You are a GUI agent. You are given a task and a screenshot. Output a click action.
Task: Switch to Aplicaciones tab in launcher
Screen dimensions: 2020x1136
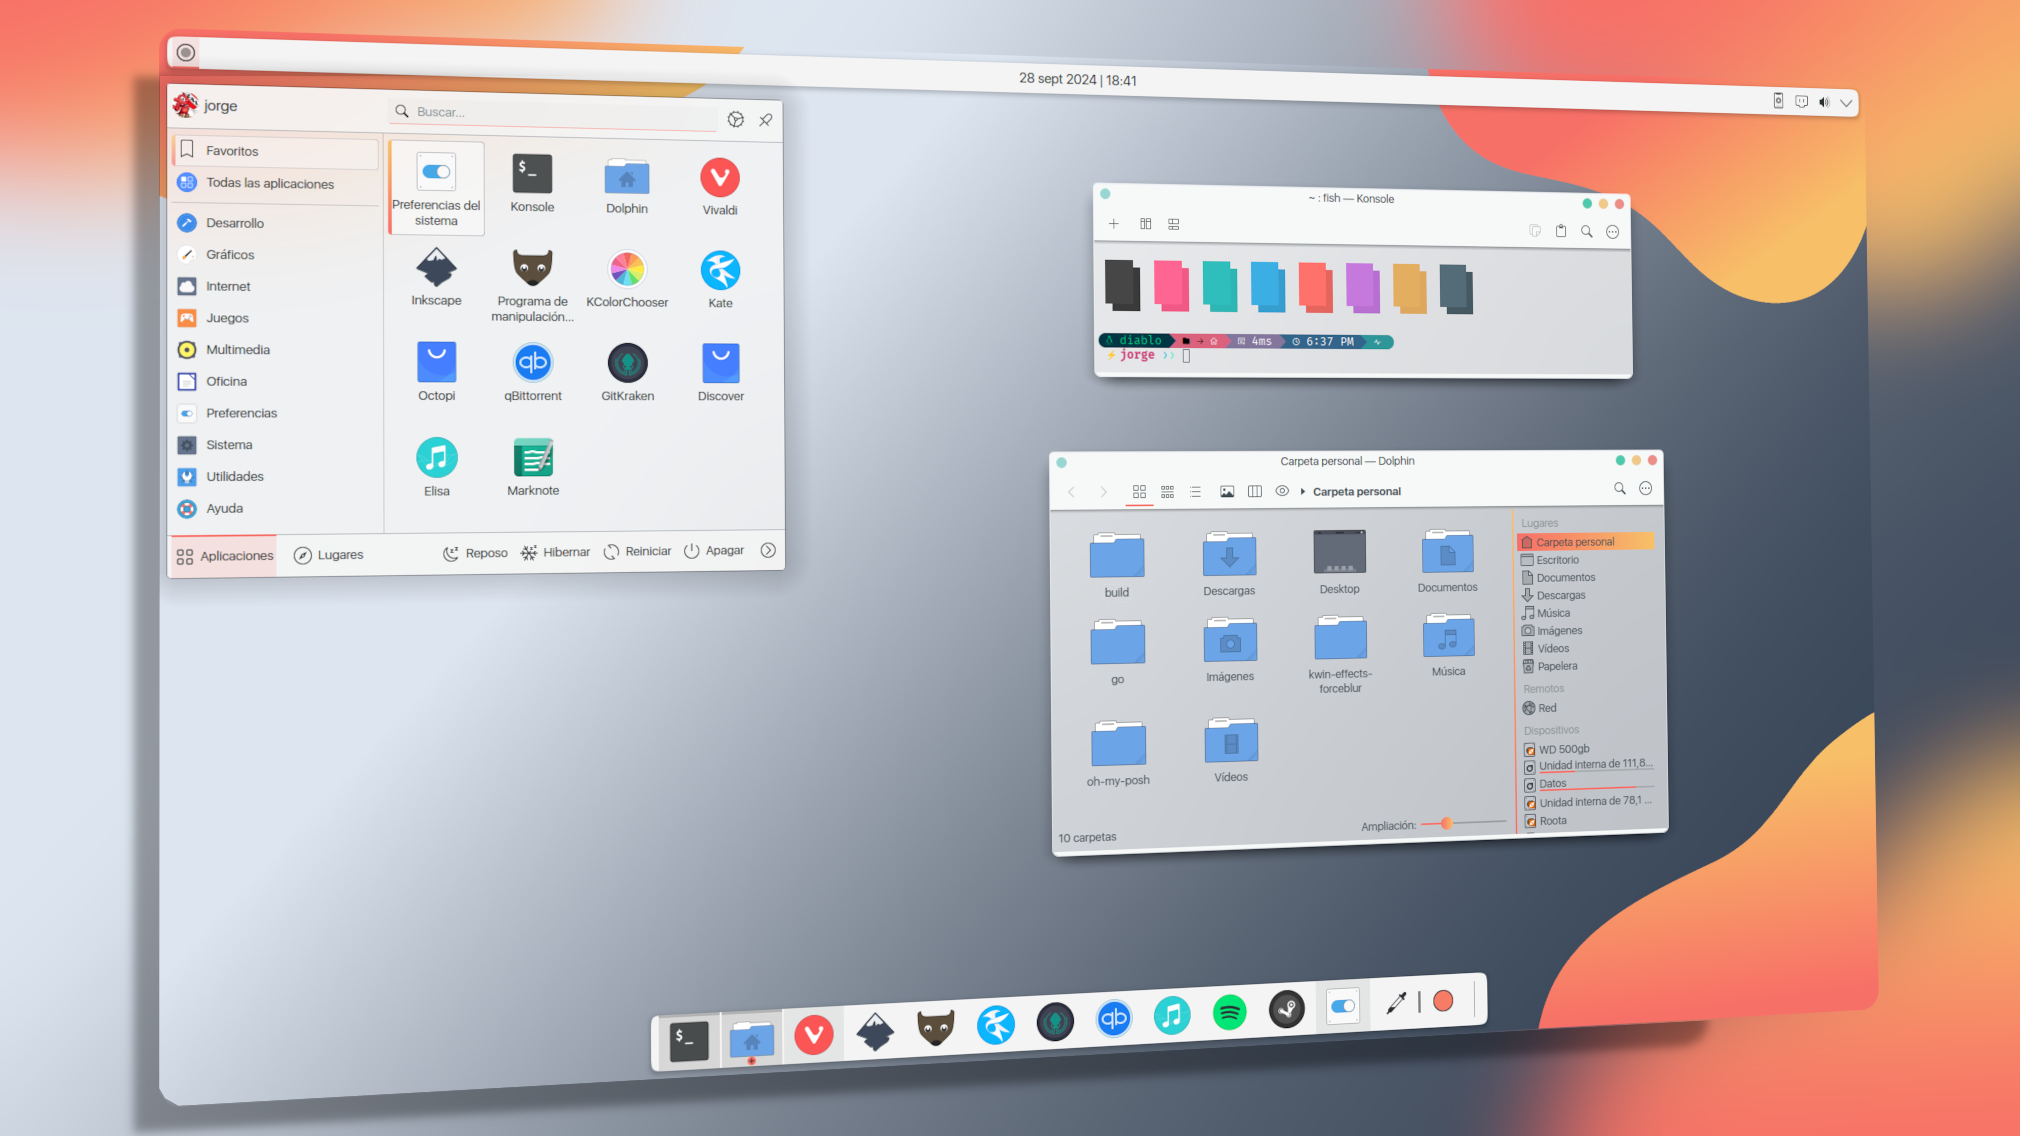224,556
